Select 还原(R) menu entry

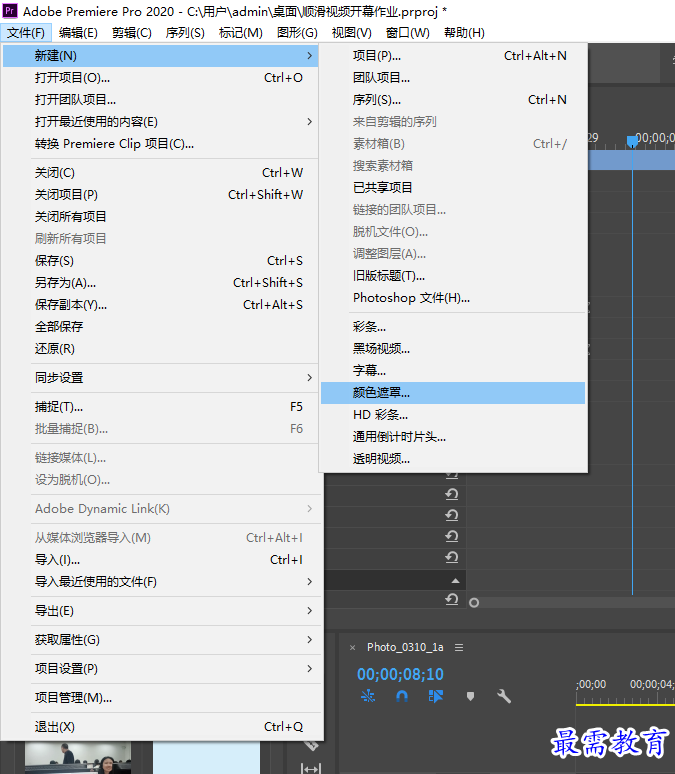click(160, 348)
